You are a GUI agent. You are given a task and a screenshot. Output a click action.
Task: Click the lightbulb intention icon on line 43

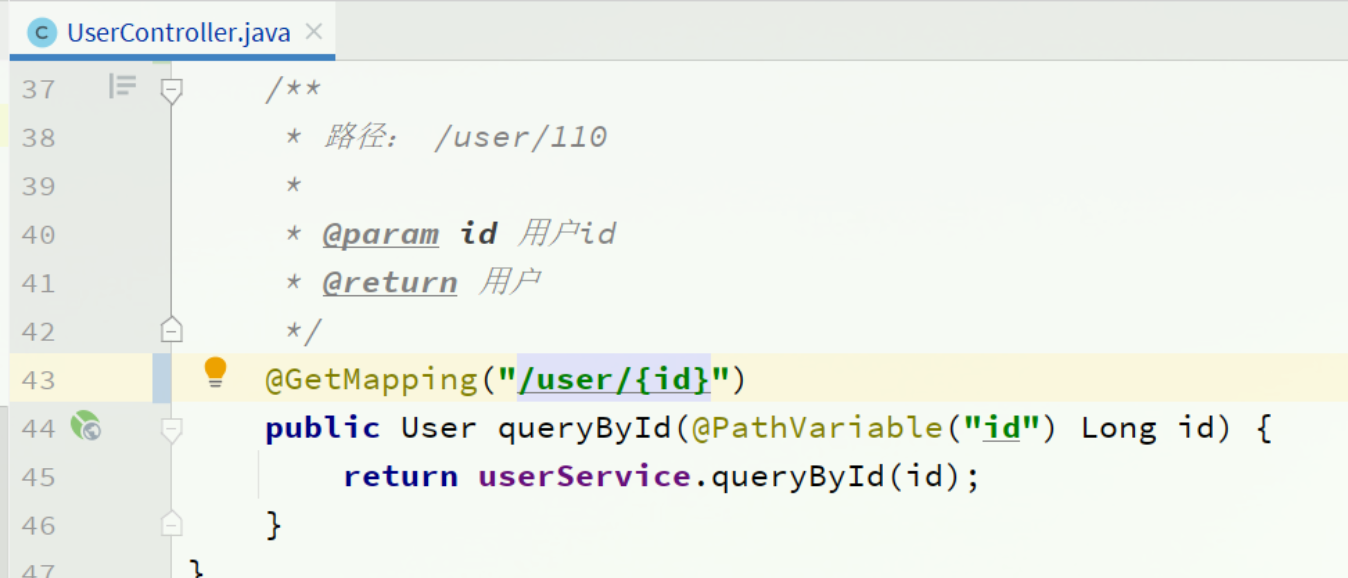tap(215, 372)
